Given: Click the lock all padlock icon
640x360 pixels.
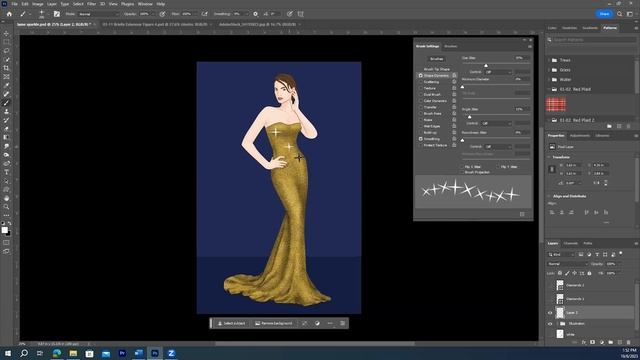Looking at the screenshot, I should pyautogui.click(x=589, y=273).
